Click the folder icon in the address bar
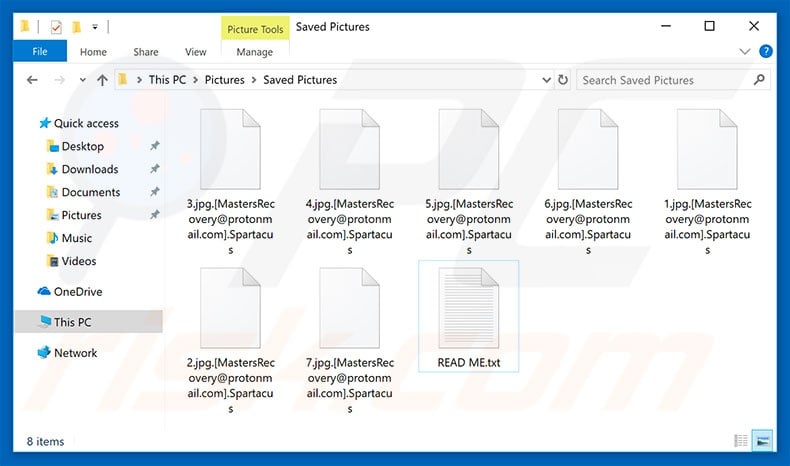The image size is (790, 466). tap(122, 79)
